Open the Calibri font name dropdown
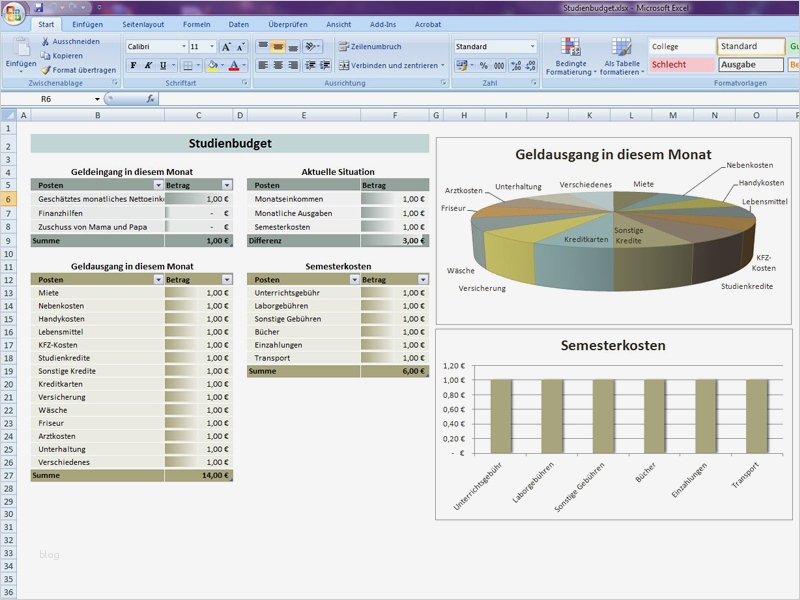The width and height of the screenshot is (800, 600). [x=184, y=47]
